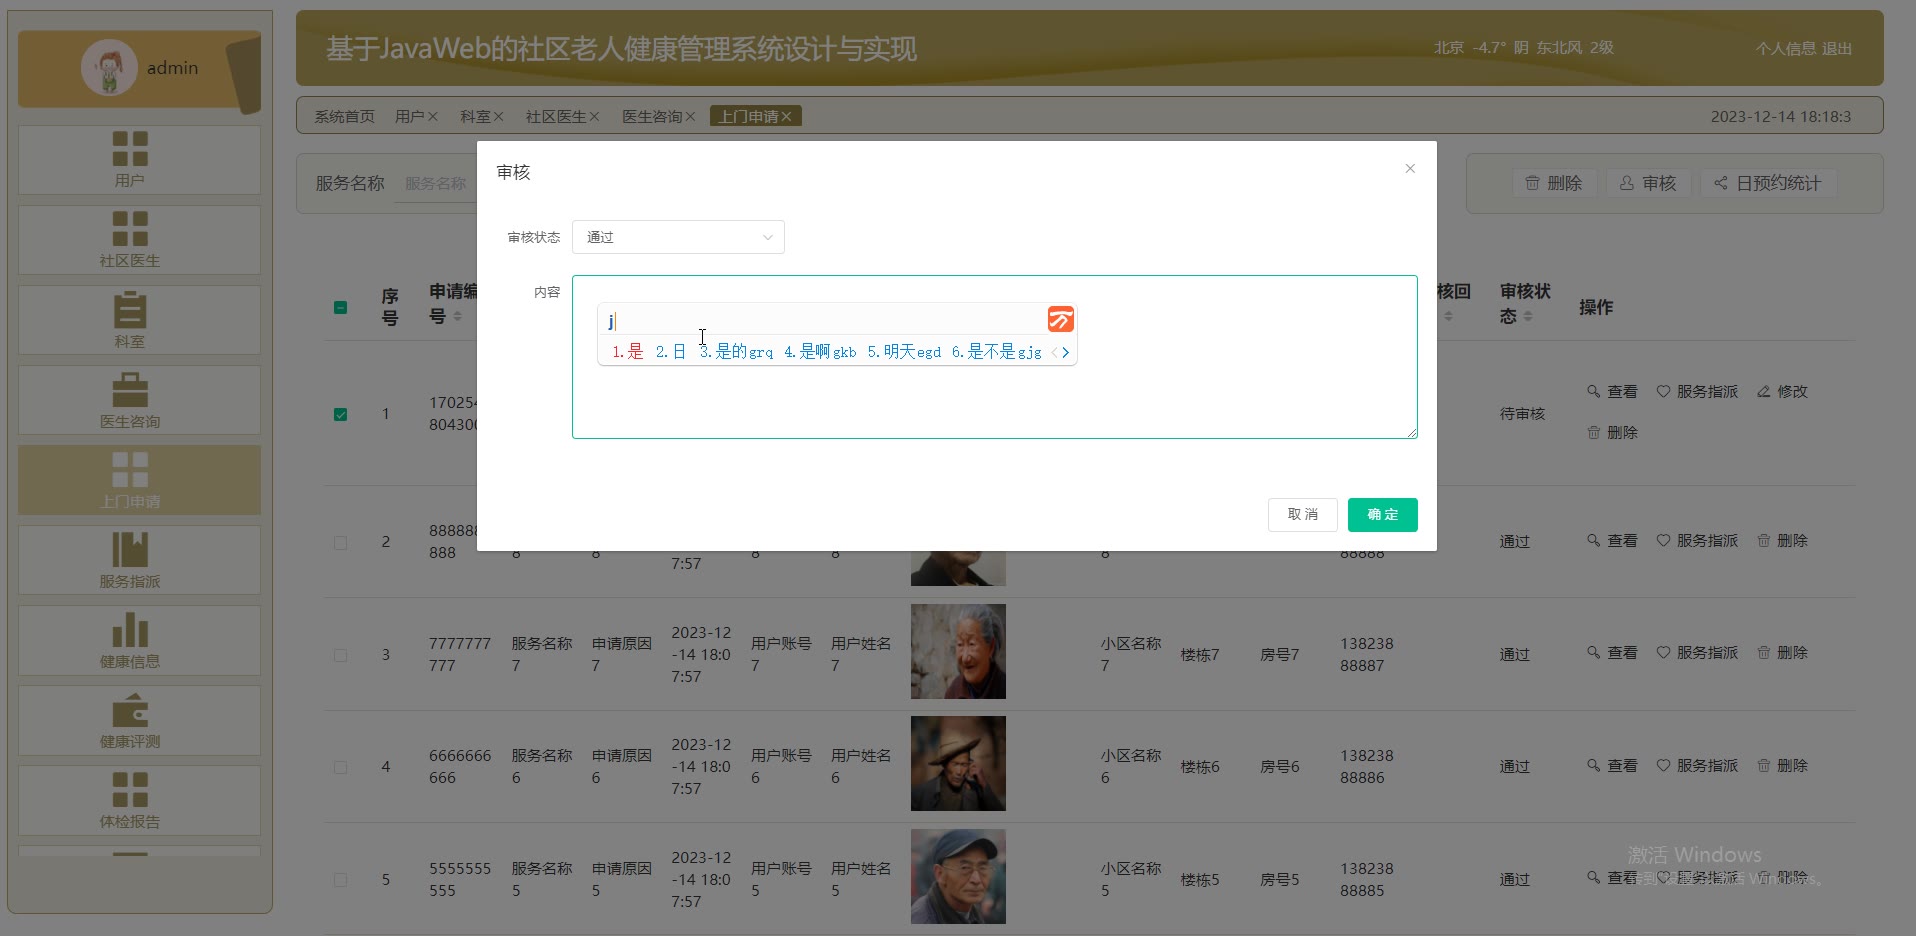This screenshot has height=936, width=1916.
Task: Open the 用户 sidebar module
Action: 139,159
